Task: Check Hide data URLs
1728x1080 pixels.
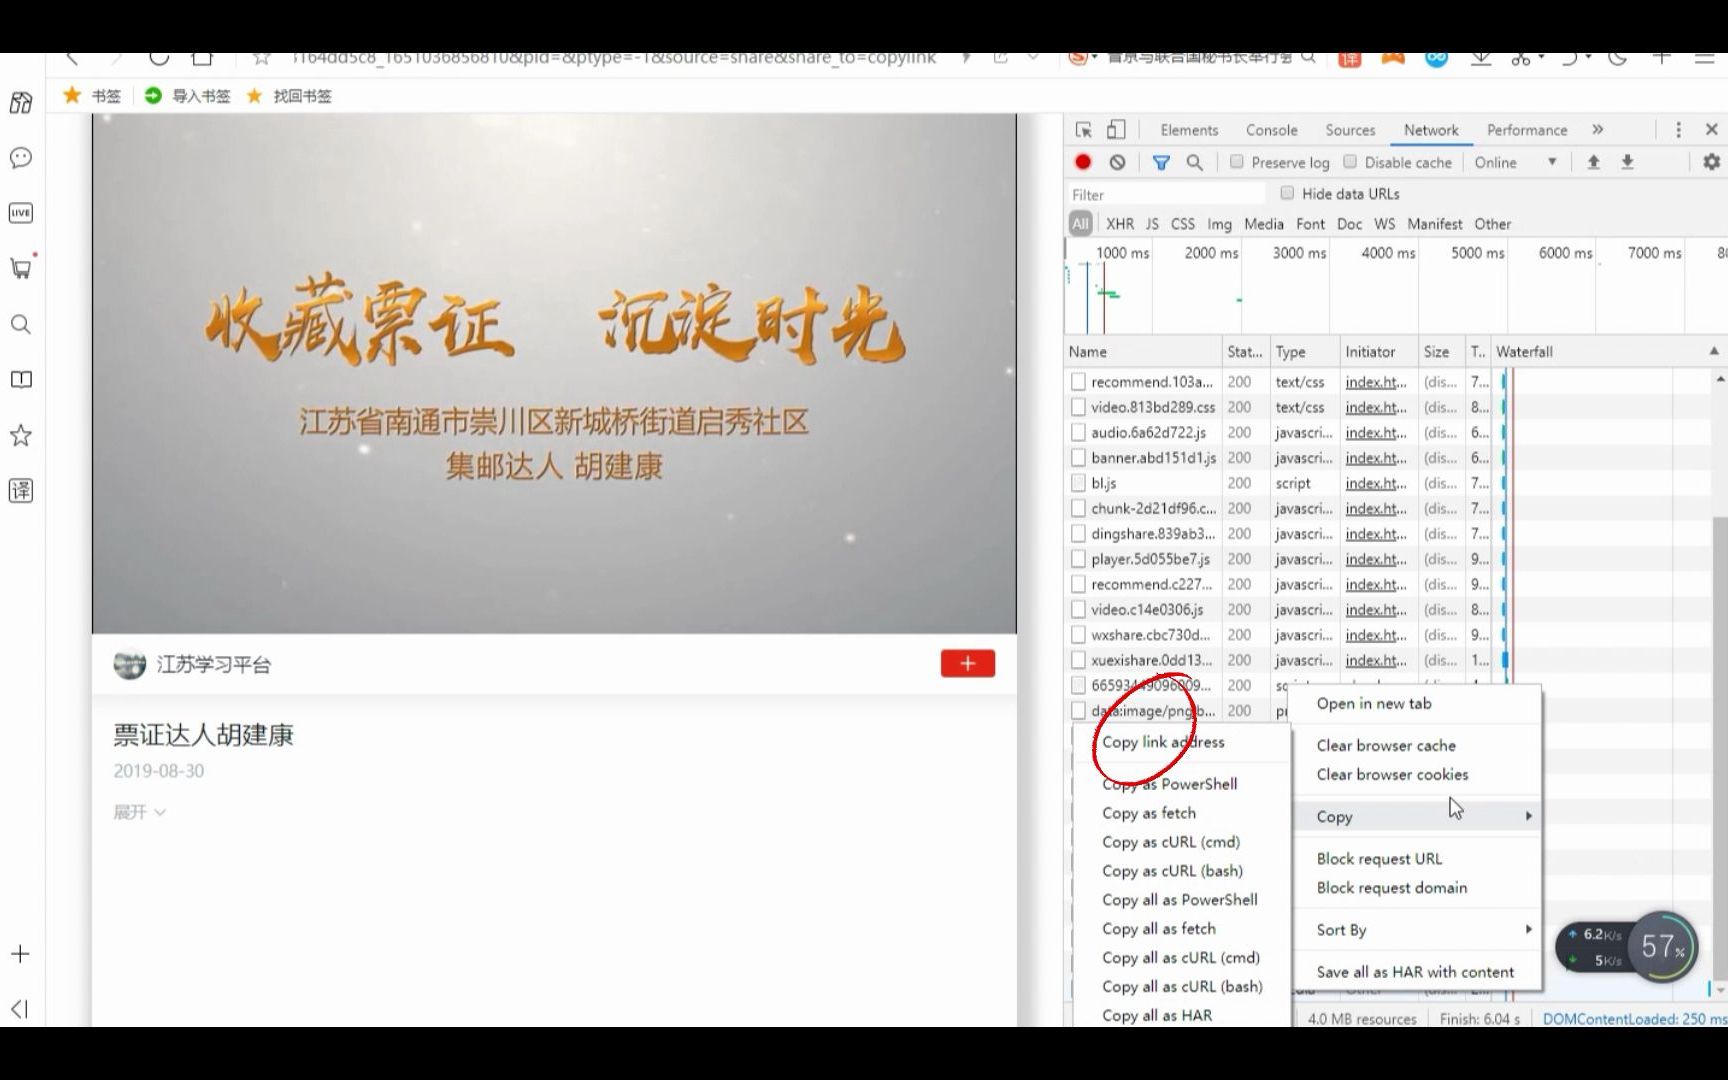Action: 1288,193
